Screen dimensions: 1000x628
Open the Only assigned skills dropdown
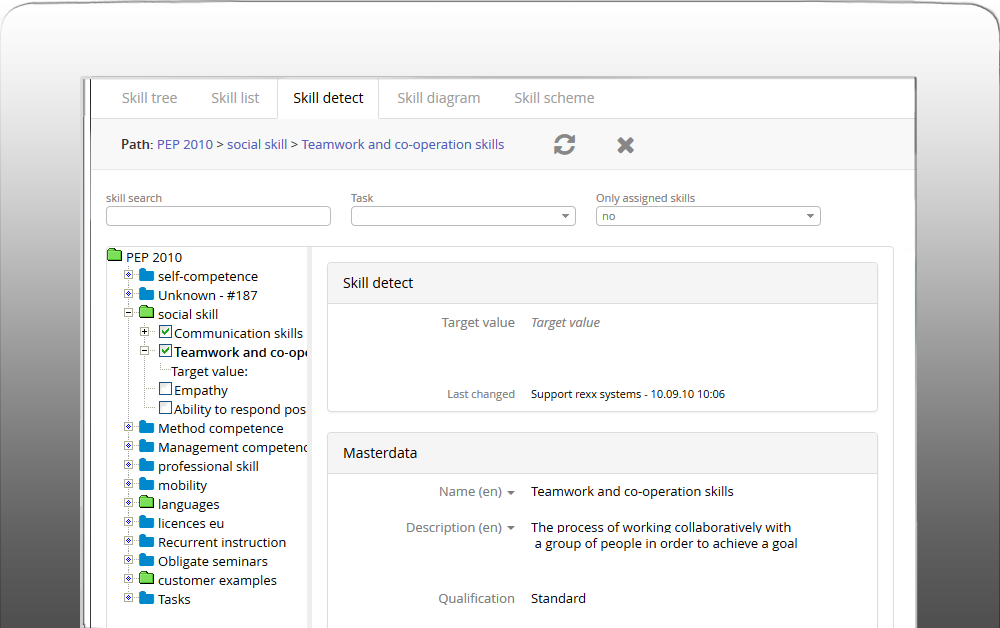(708, 216)
